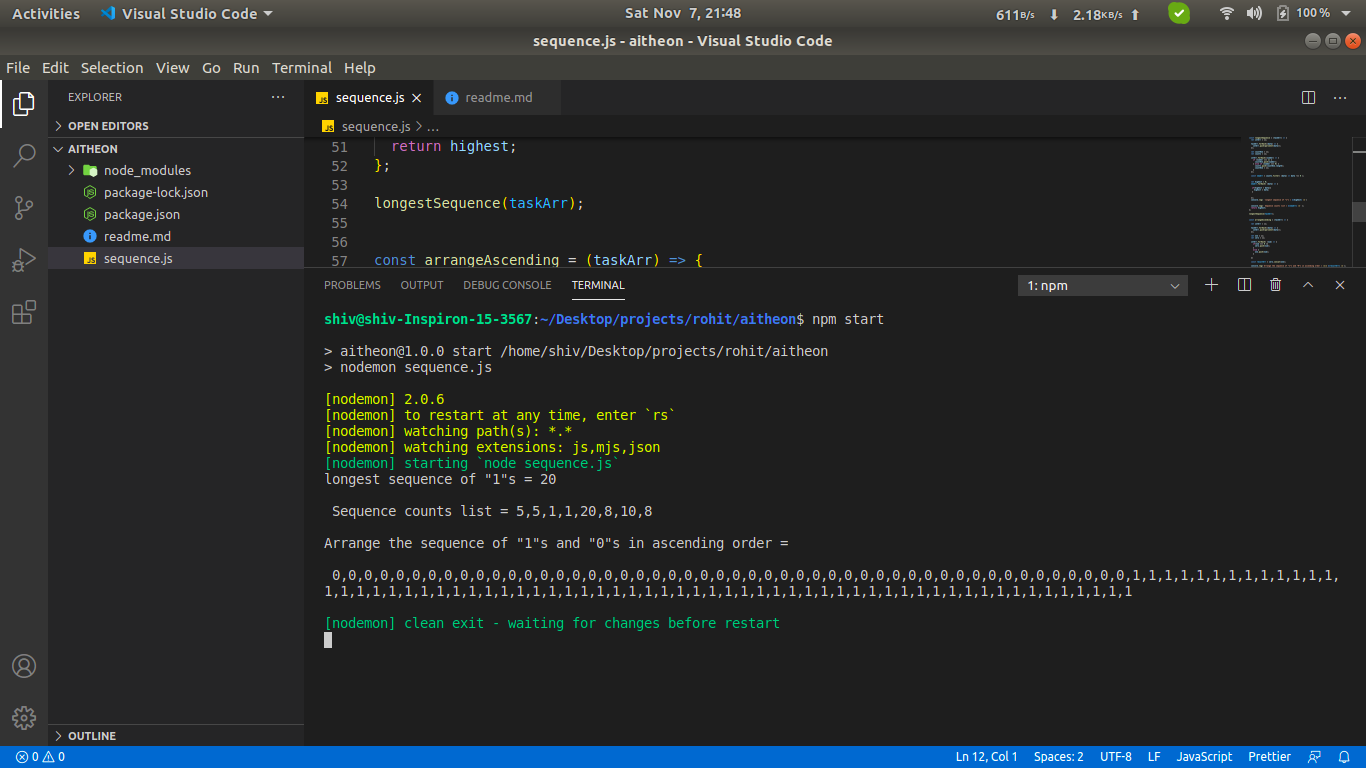Image resolution: width=1366 pixels, height=768 pixels.
Task: Open the Manage gear menu
Action: [x=24, y=718]
